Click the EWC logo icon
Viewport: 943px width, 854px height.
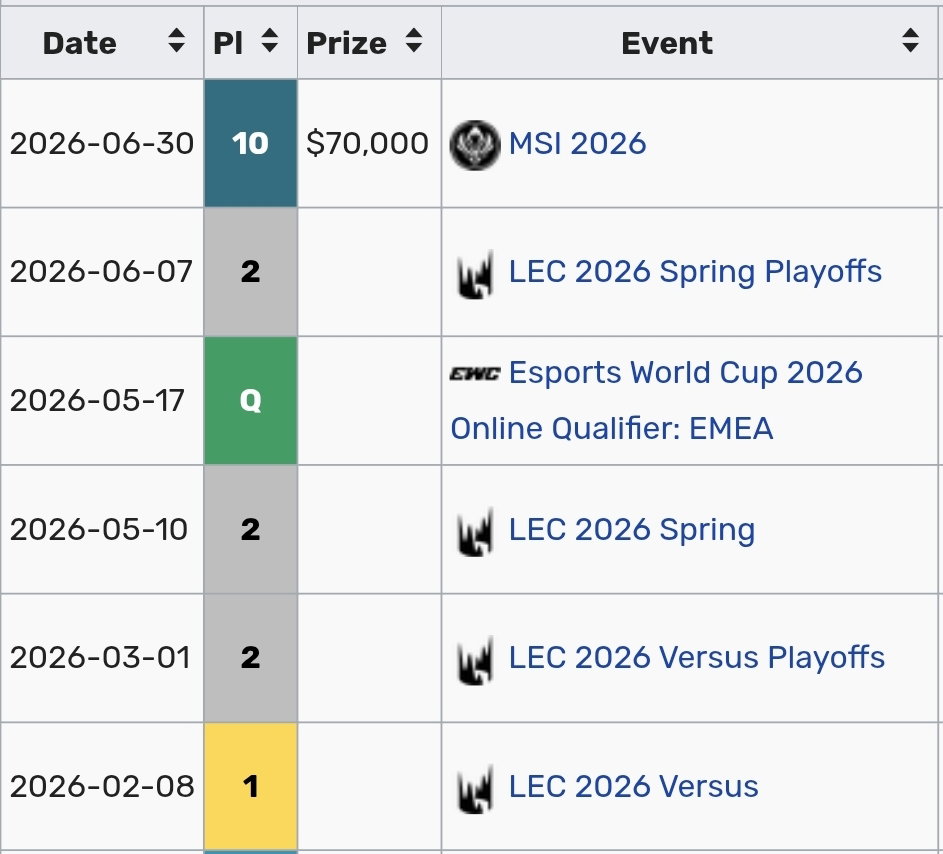[x=475, y=374]
